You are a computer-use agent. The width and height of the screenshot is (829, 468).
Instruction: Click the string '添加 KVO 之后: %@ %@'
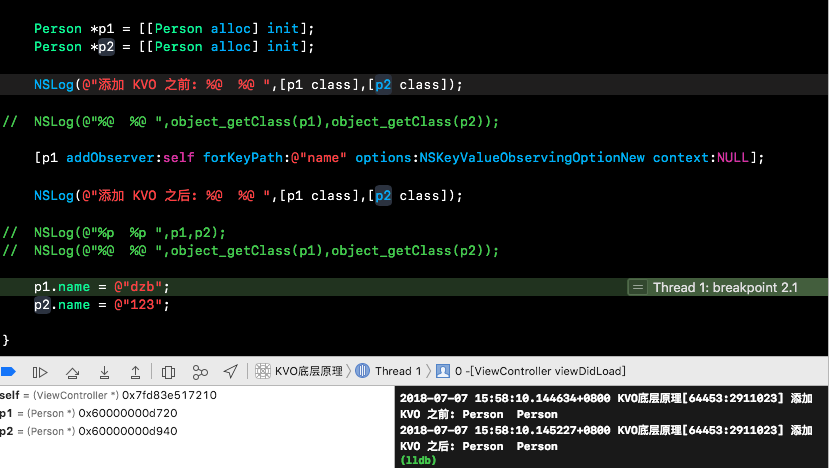click(x=176, y=196)
